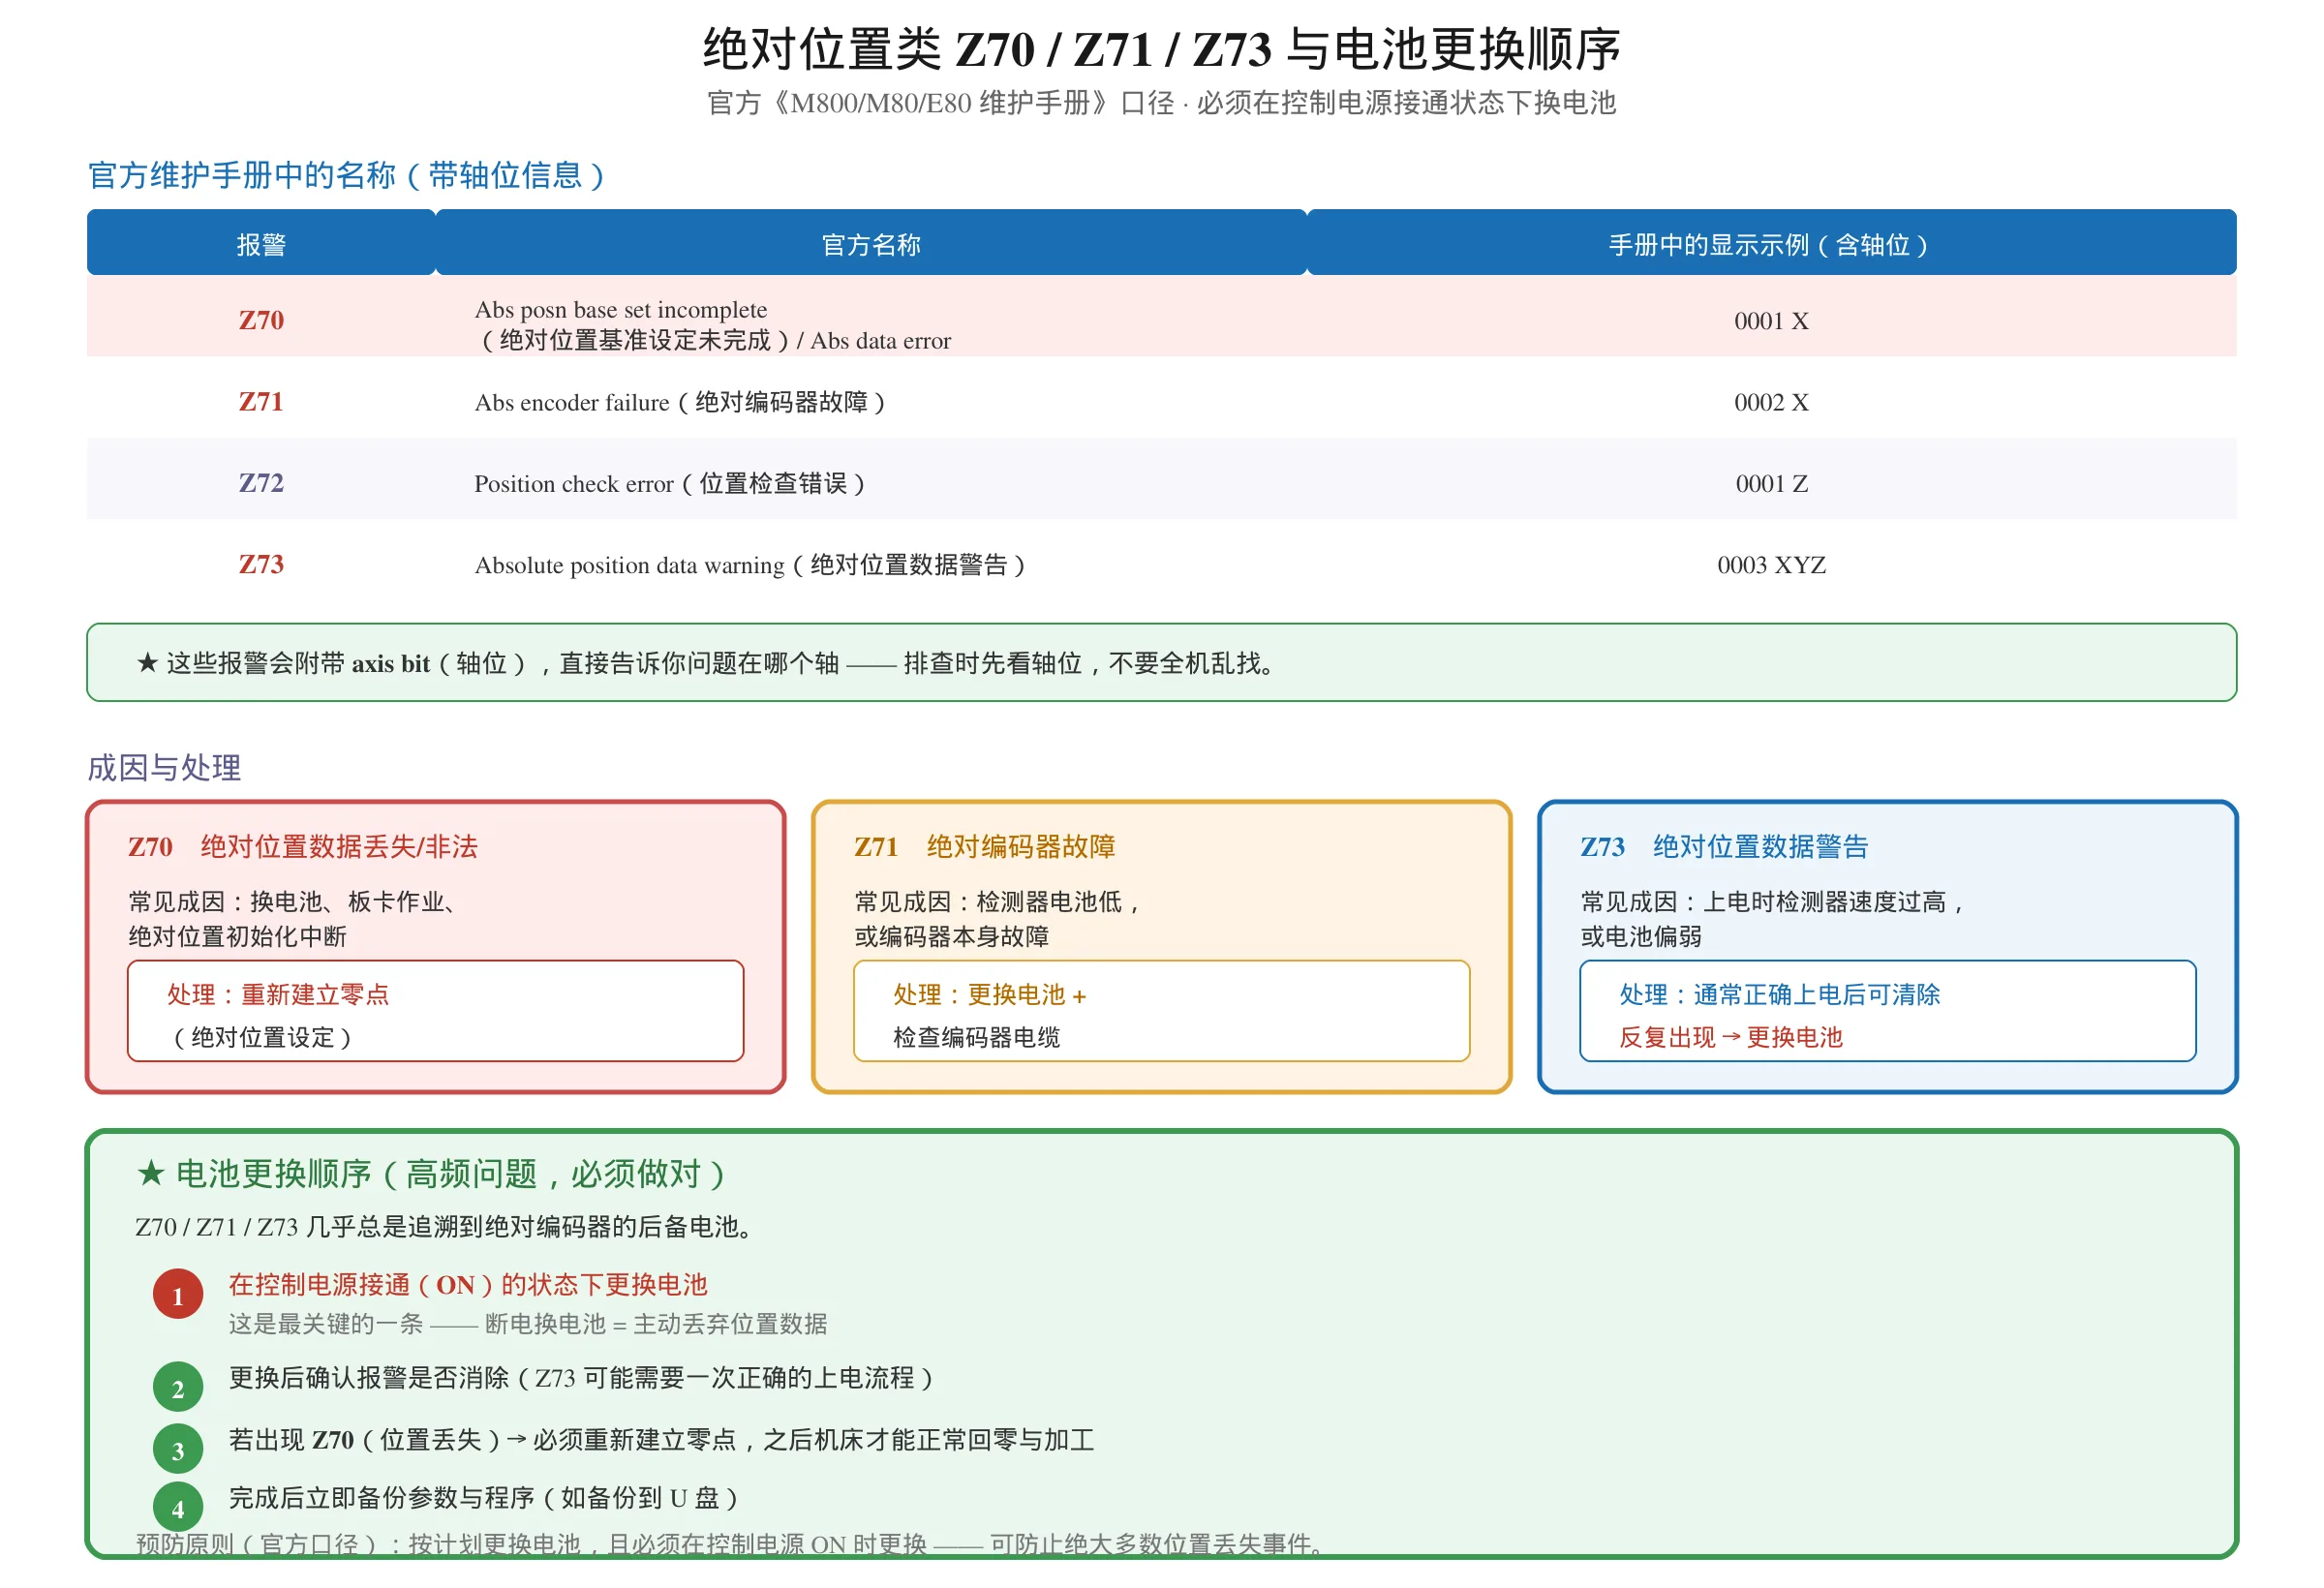
Task: Click the '0002 X' display example
Action: click(x=1771, y=402)
